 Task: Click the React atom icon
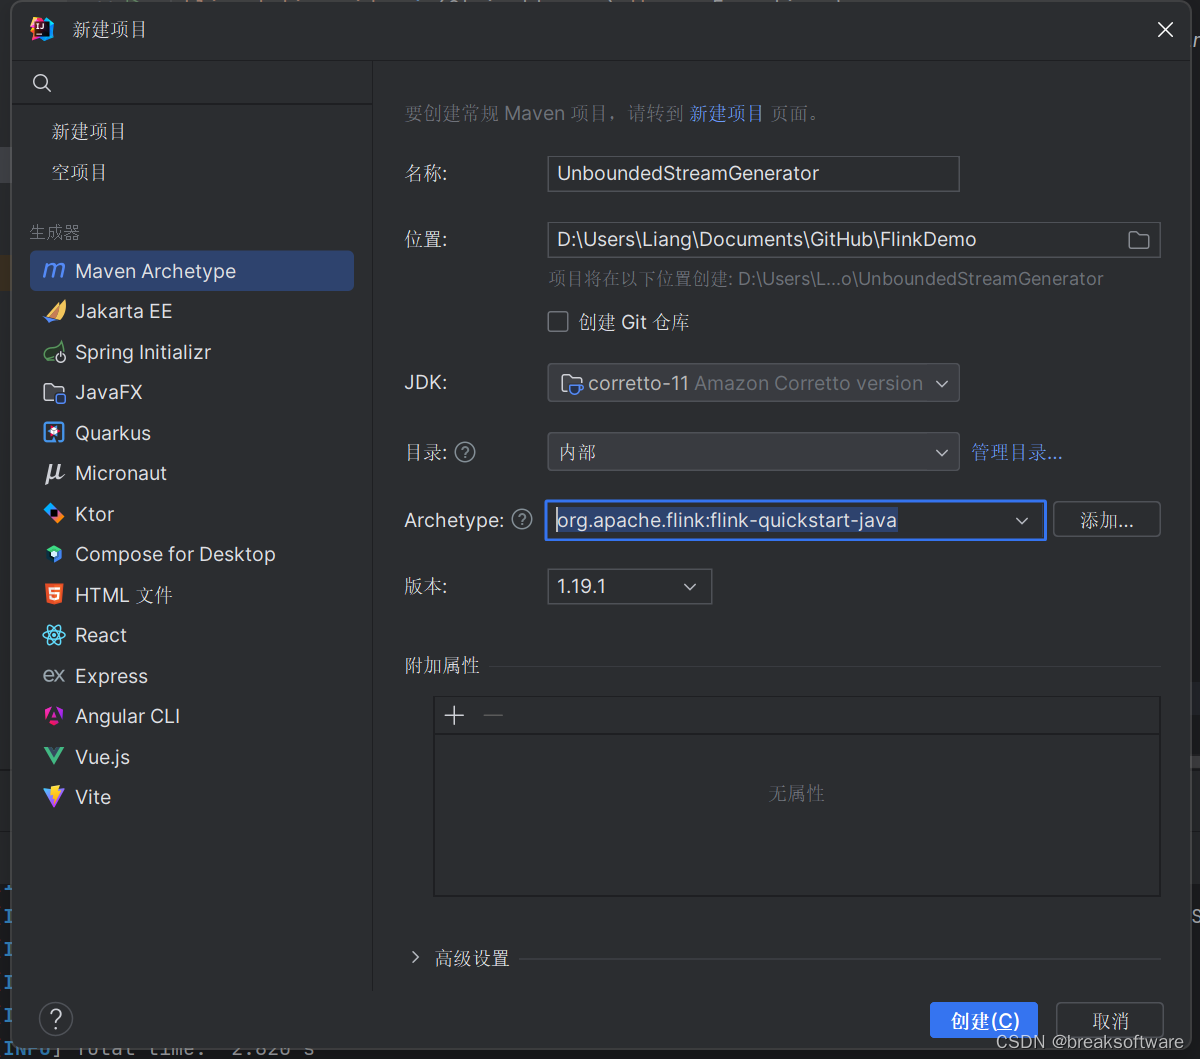click(54, 635)
